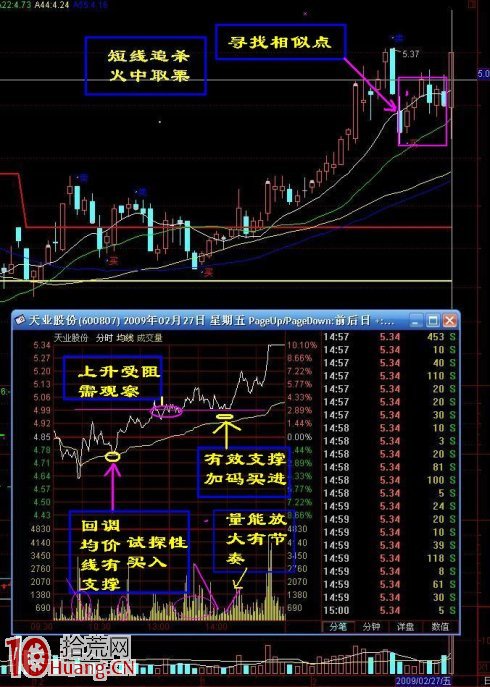Maximize the 天业股份 intraday popup window
The width and height of the screenshot is (490, 687).
coord(433,320)
